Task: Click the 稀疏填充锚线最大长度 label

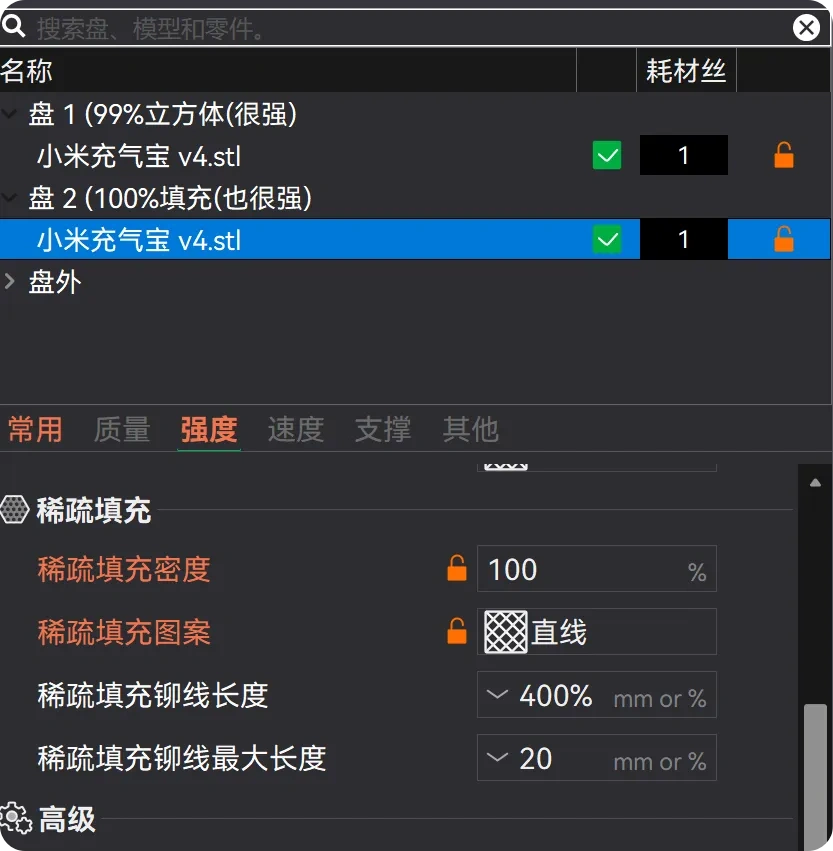Action: [181, 758]
